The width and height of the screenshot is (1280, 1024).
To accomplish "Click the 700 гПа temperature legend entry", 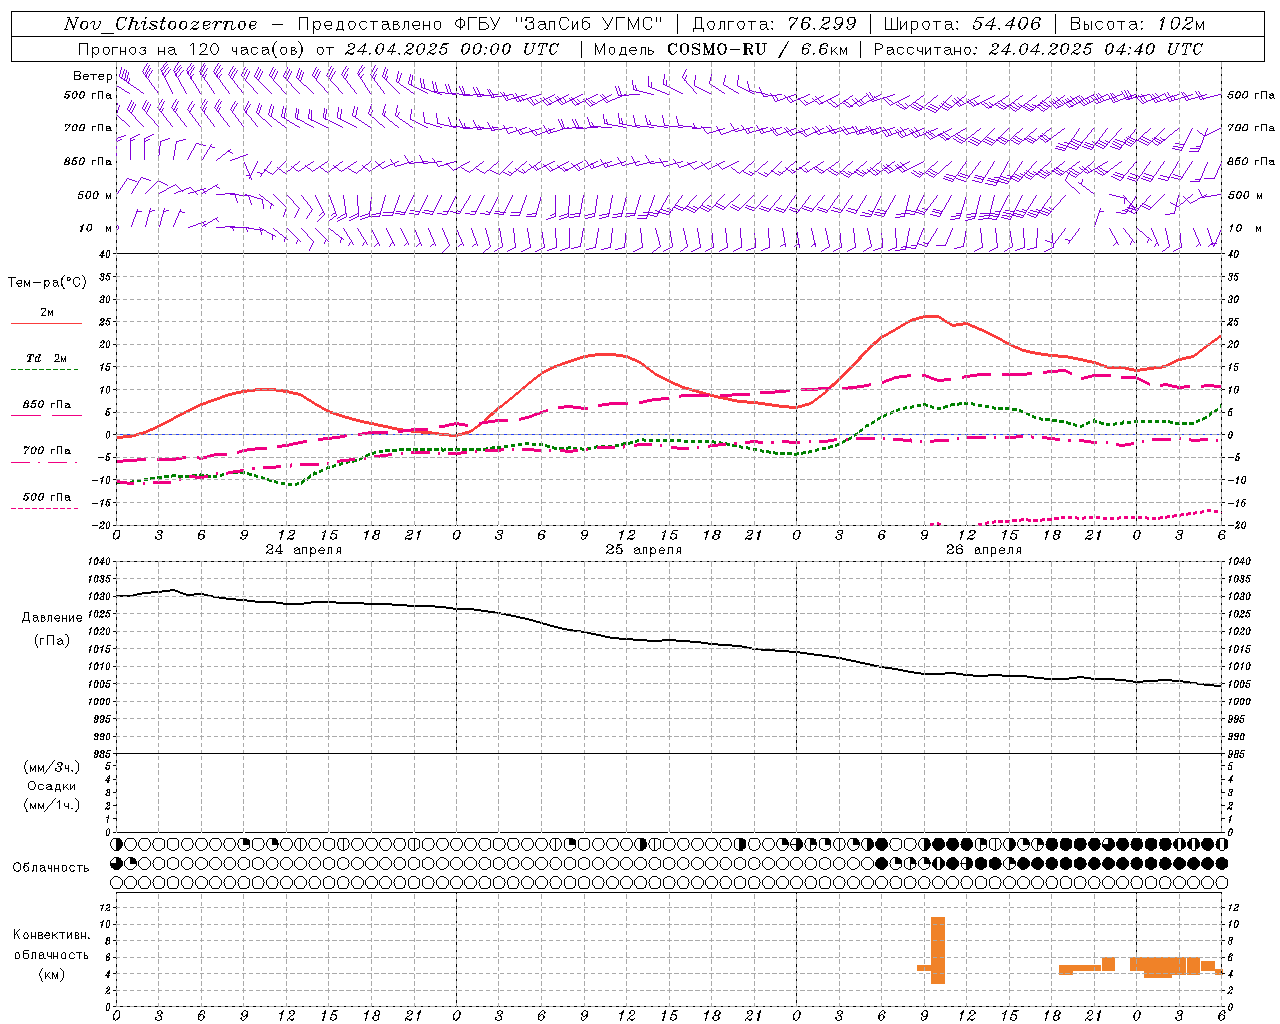I will [x=47, y=451].
